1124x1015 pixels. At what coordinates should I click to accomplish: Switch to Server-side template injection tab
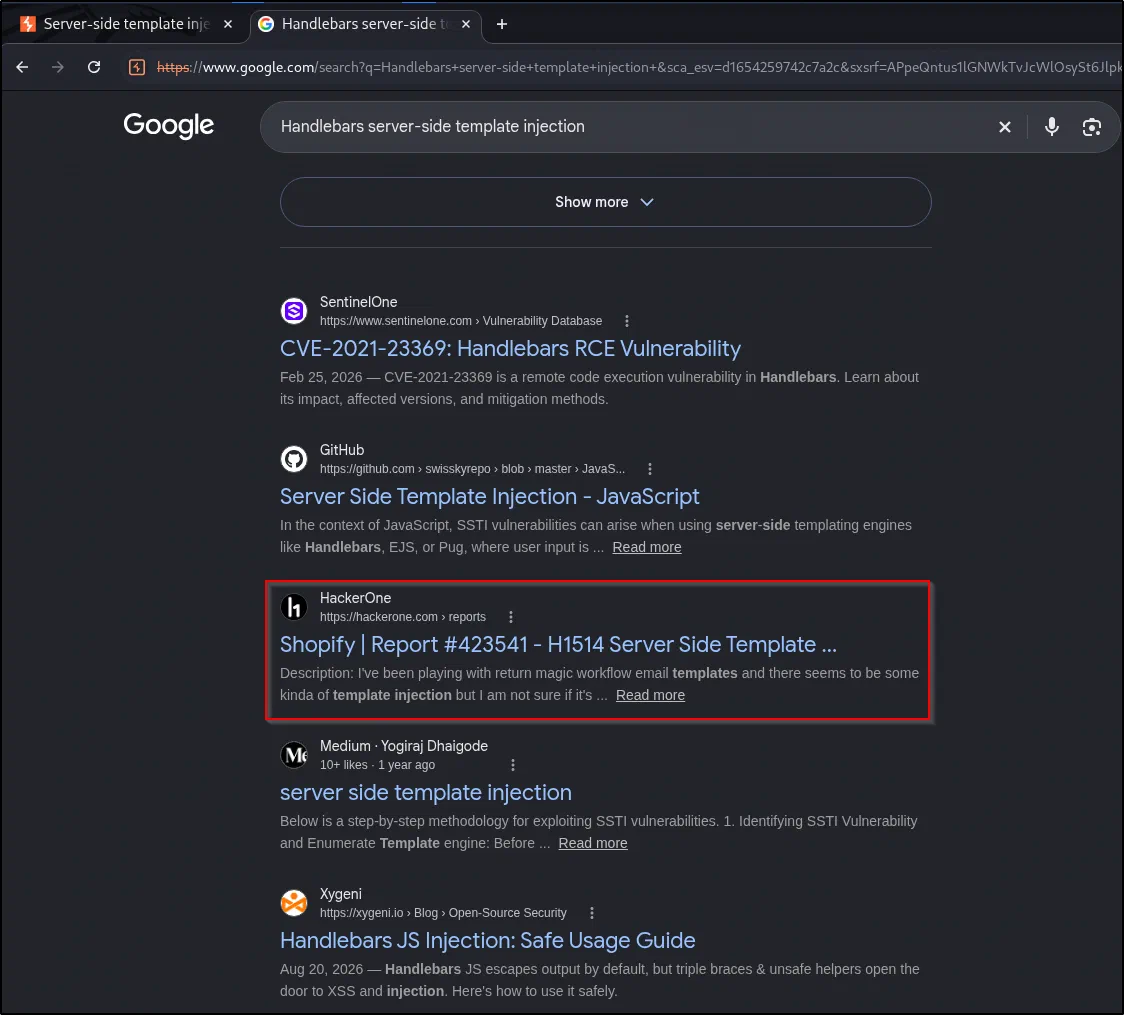click(125, 24)
